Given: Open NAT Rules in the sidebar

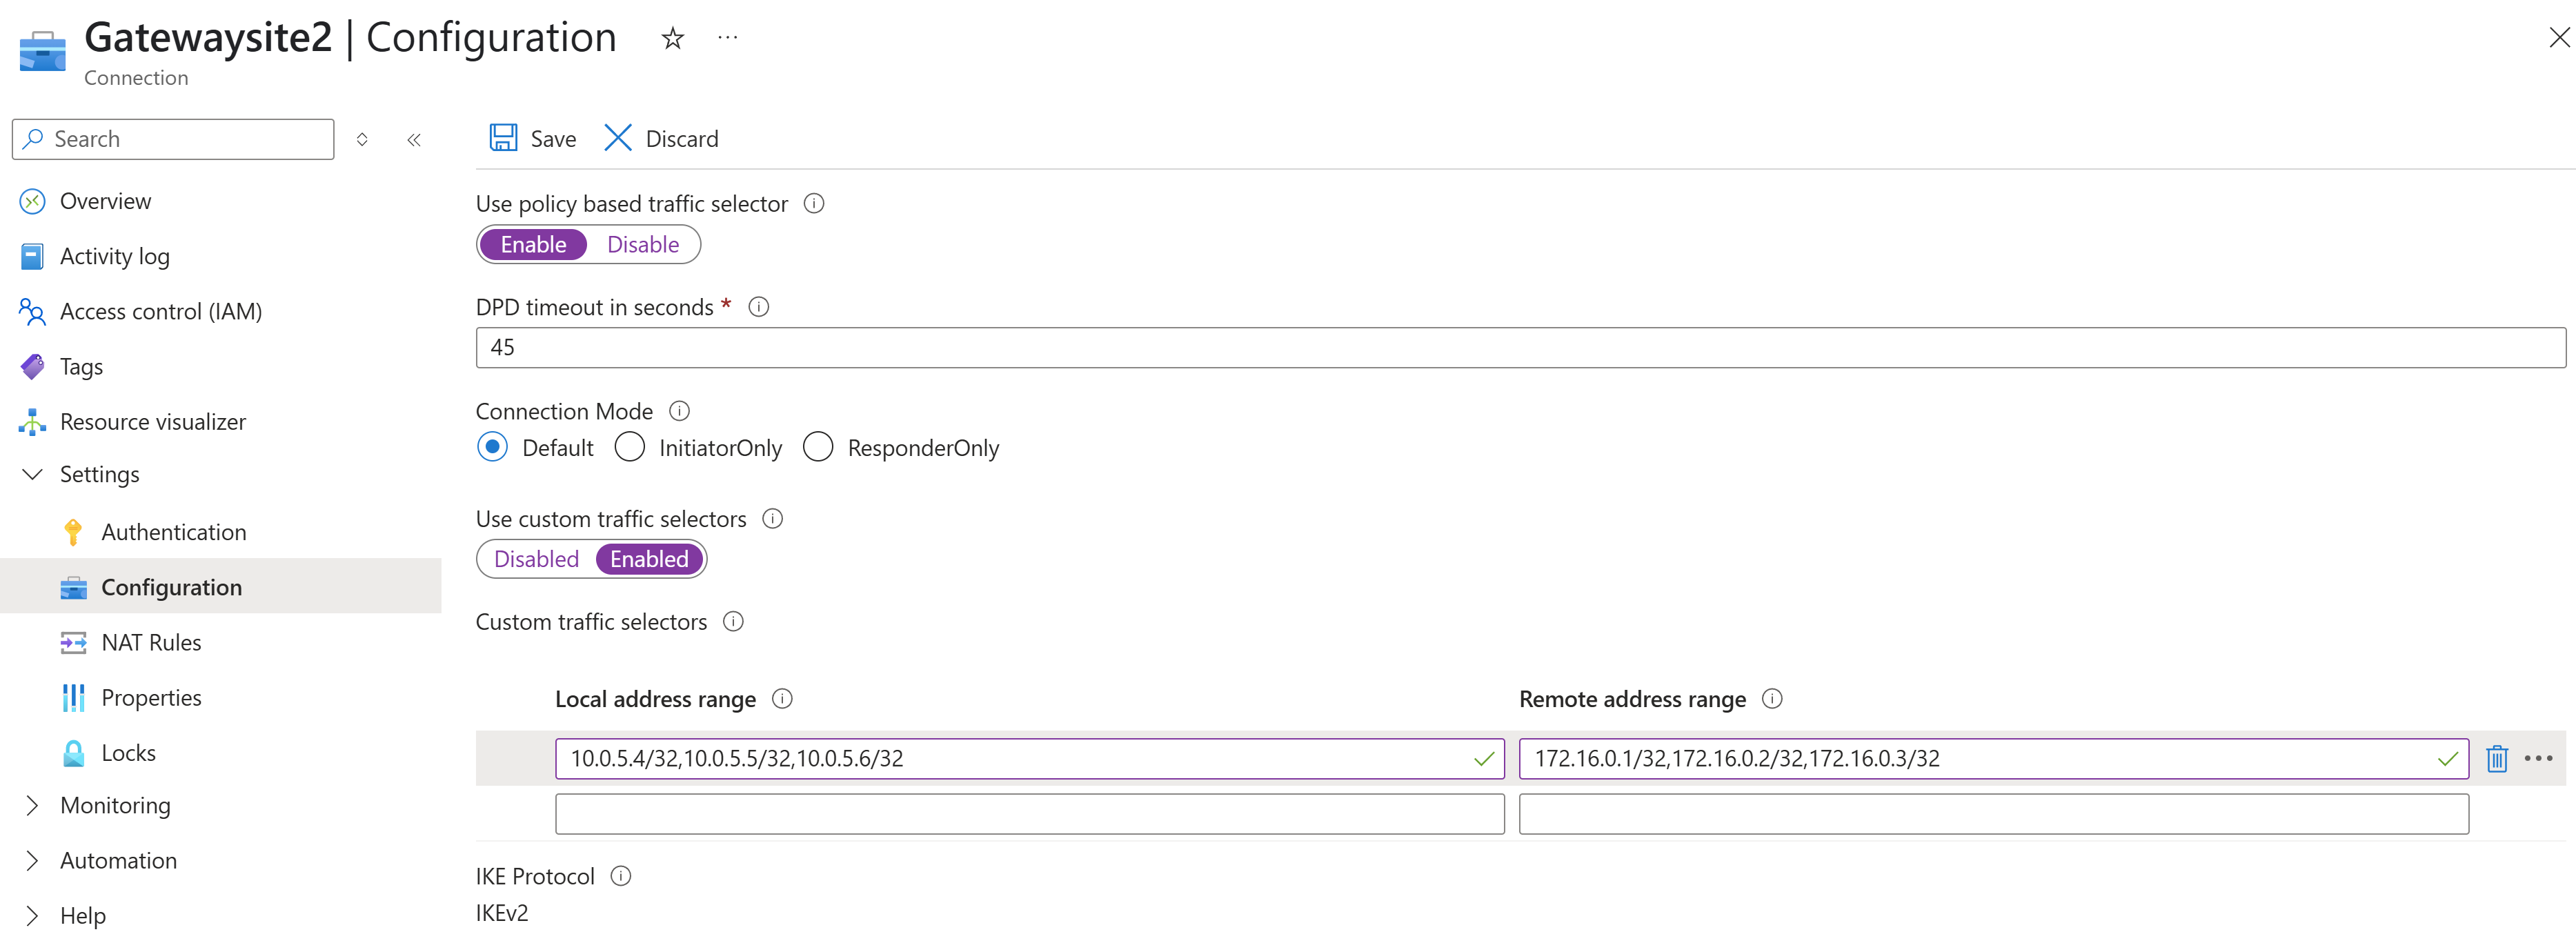Looking at the screenshot, I should click(x=151, y=643).
